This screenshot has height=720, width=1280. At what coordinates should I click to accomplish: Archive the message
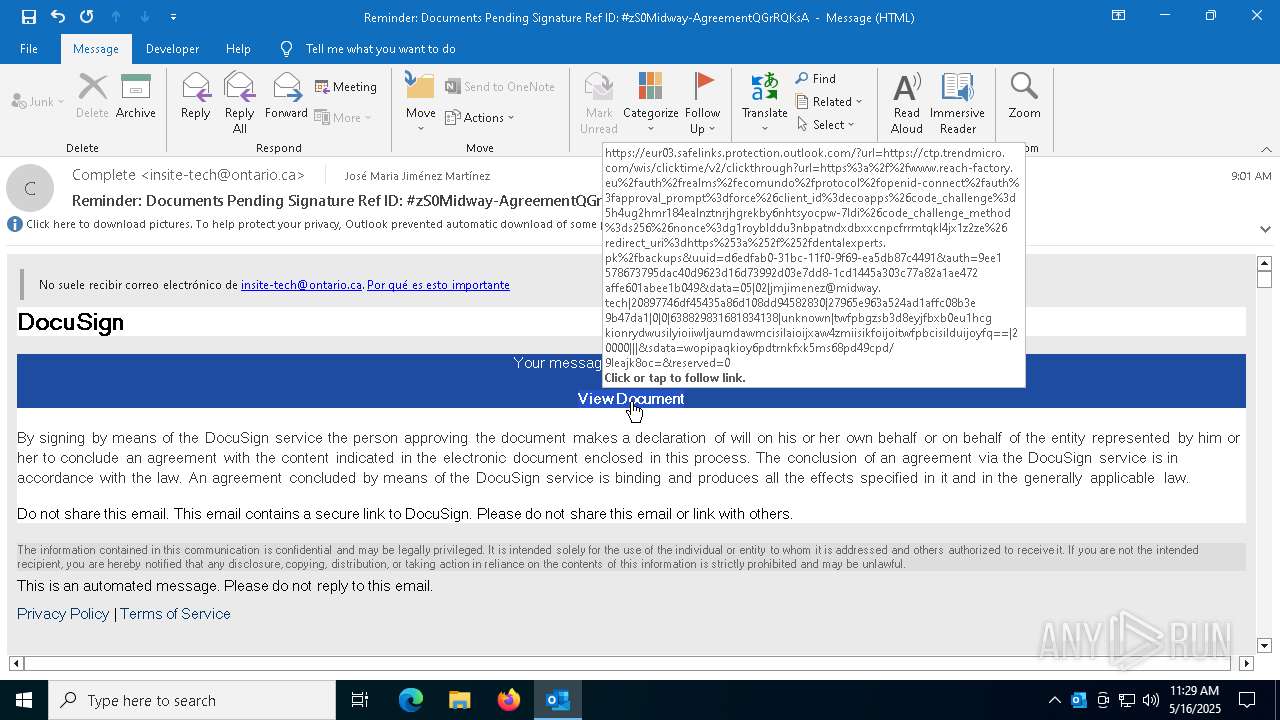click(x=135, y=97)
